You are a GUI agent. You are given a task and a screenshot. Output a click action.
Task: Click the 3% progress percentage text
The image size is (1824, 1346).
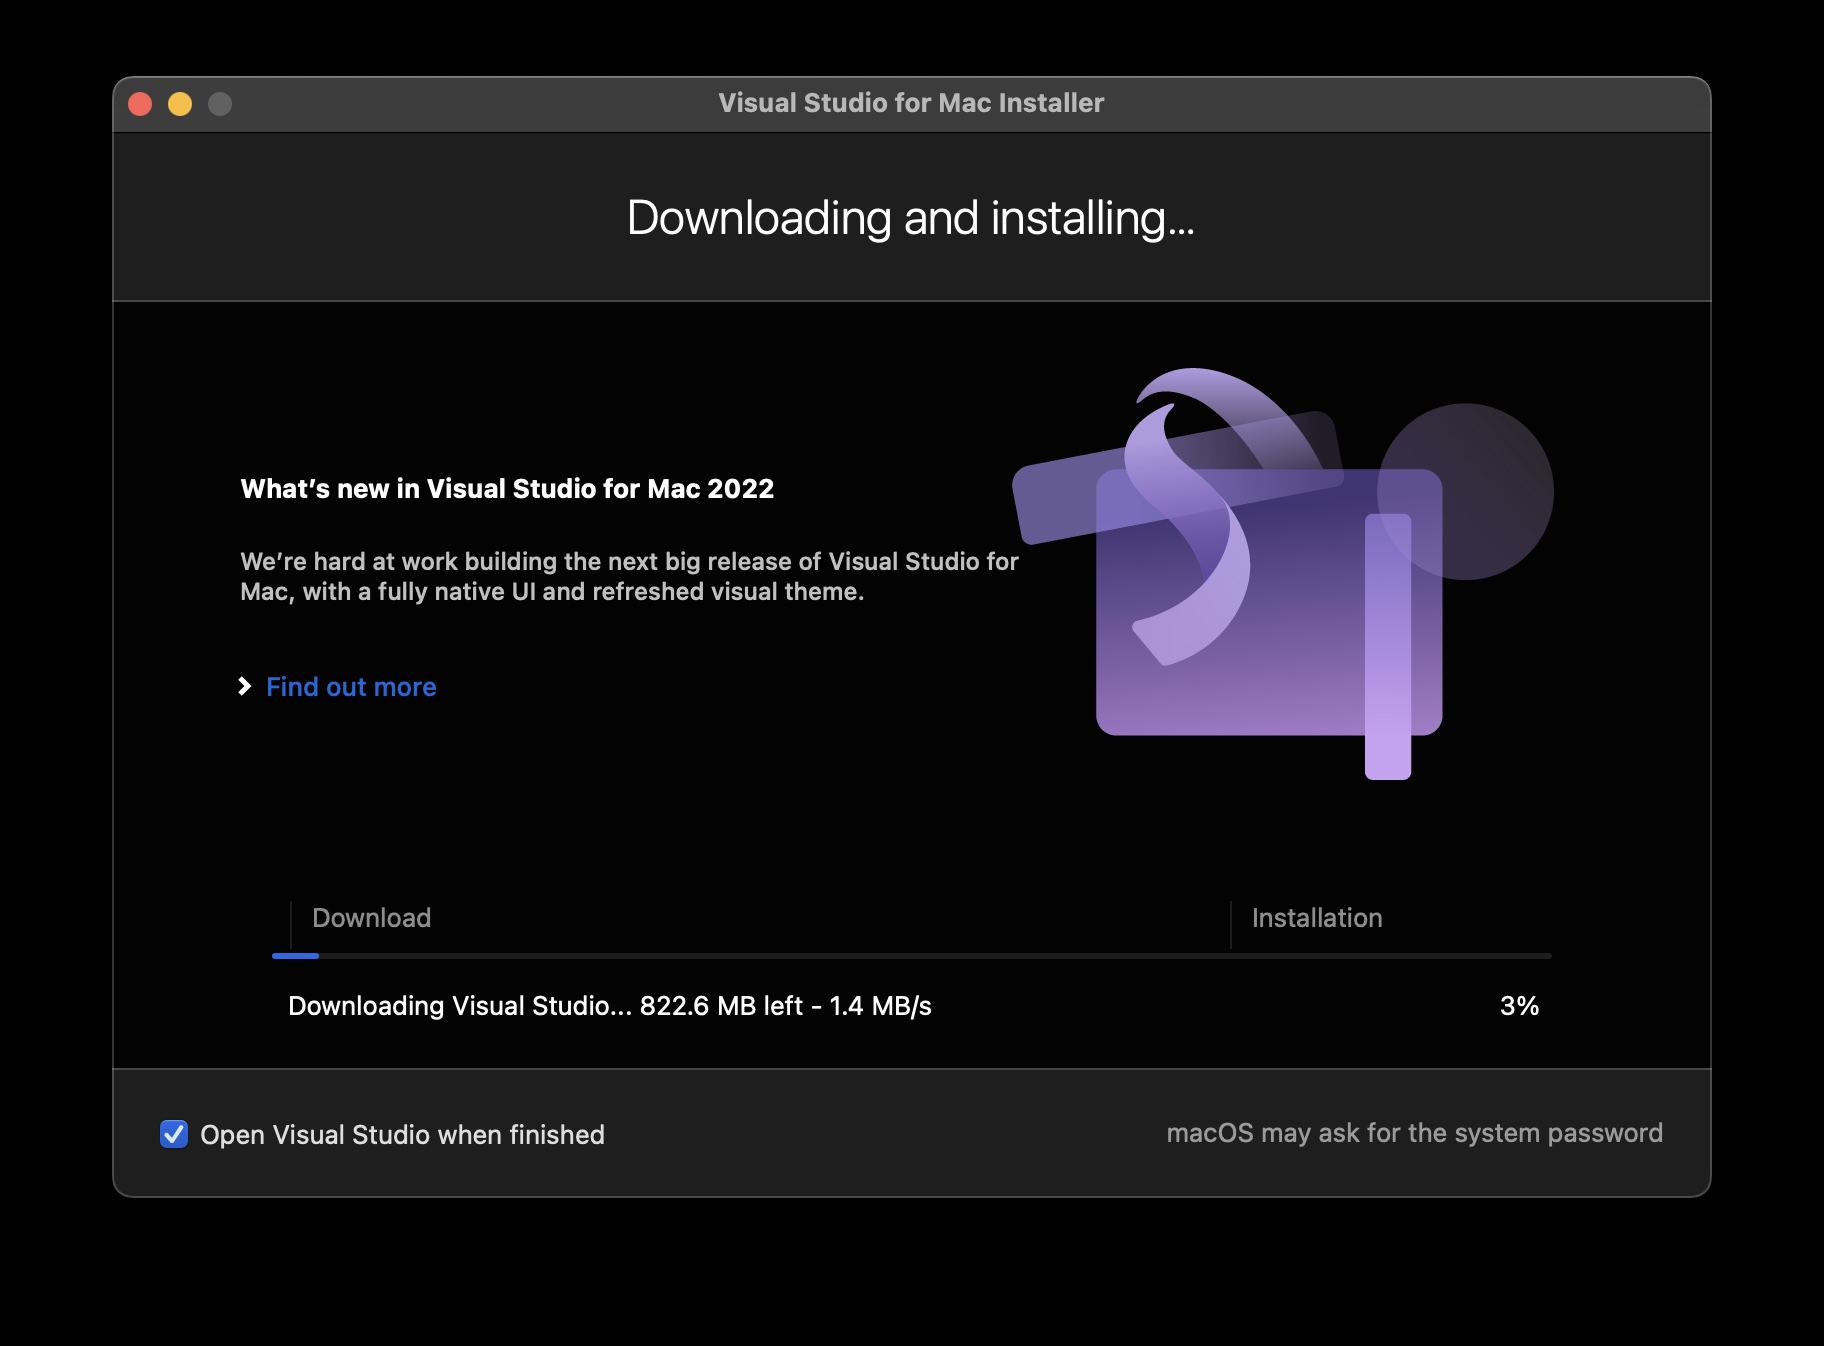1518,1007
